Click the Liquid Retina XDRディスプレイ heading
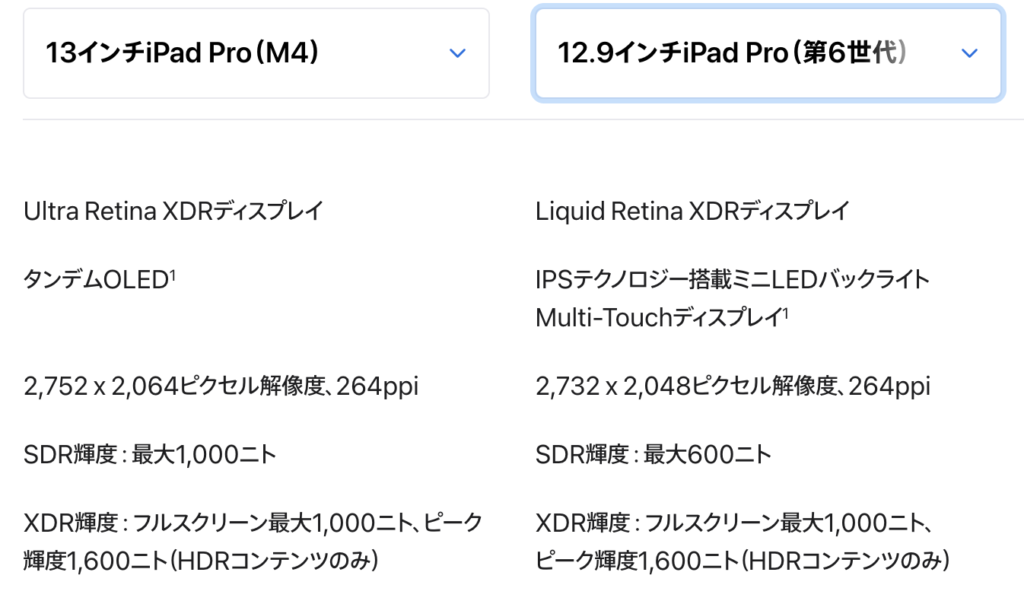The height and width of the screenshot is (604, 1024). click(692, 211)
